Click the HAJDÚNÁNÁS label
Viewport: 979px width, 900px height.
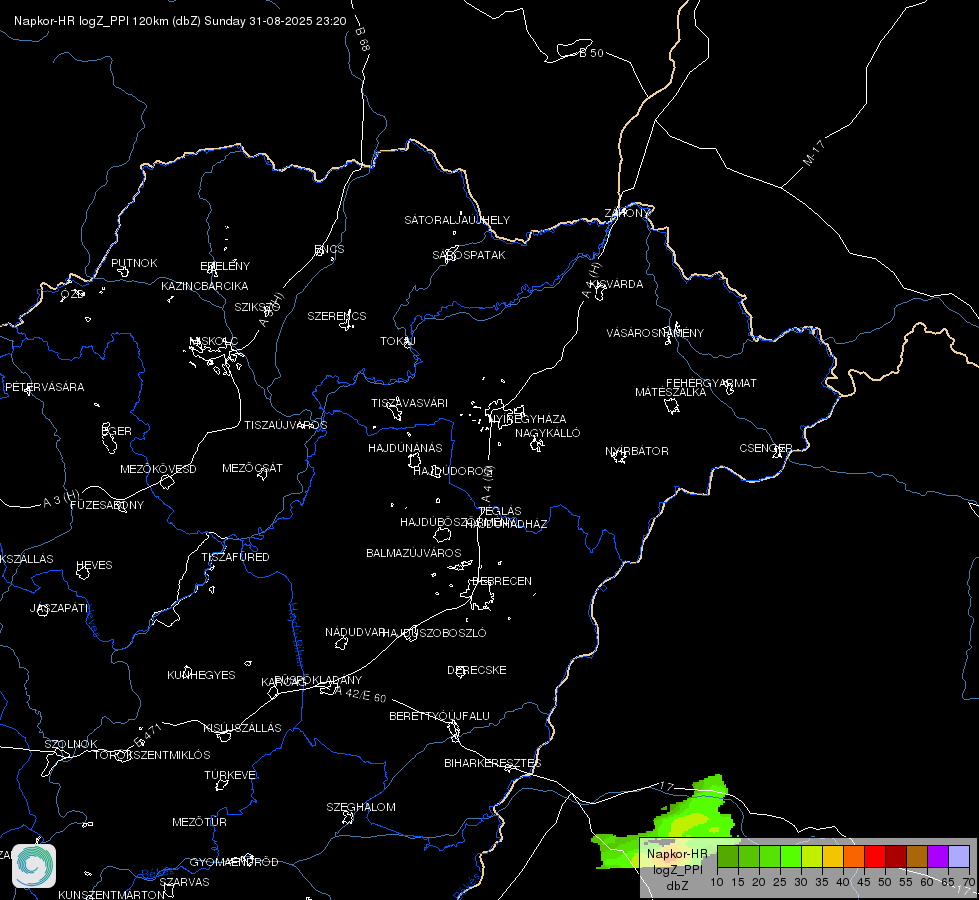click(x=405, y=448)
